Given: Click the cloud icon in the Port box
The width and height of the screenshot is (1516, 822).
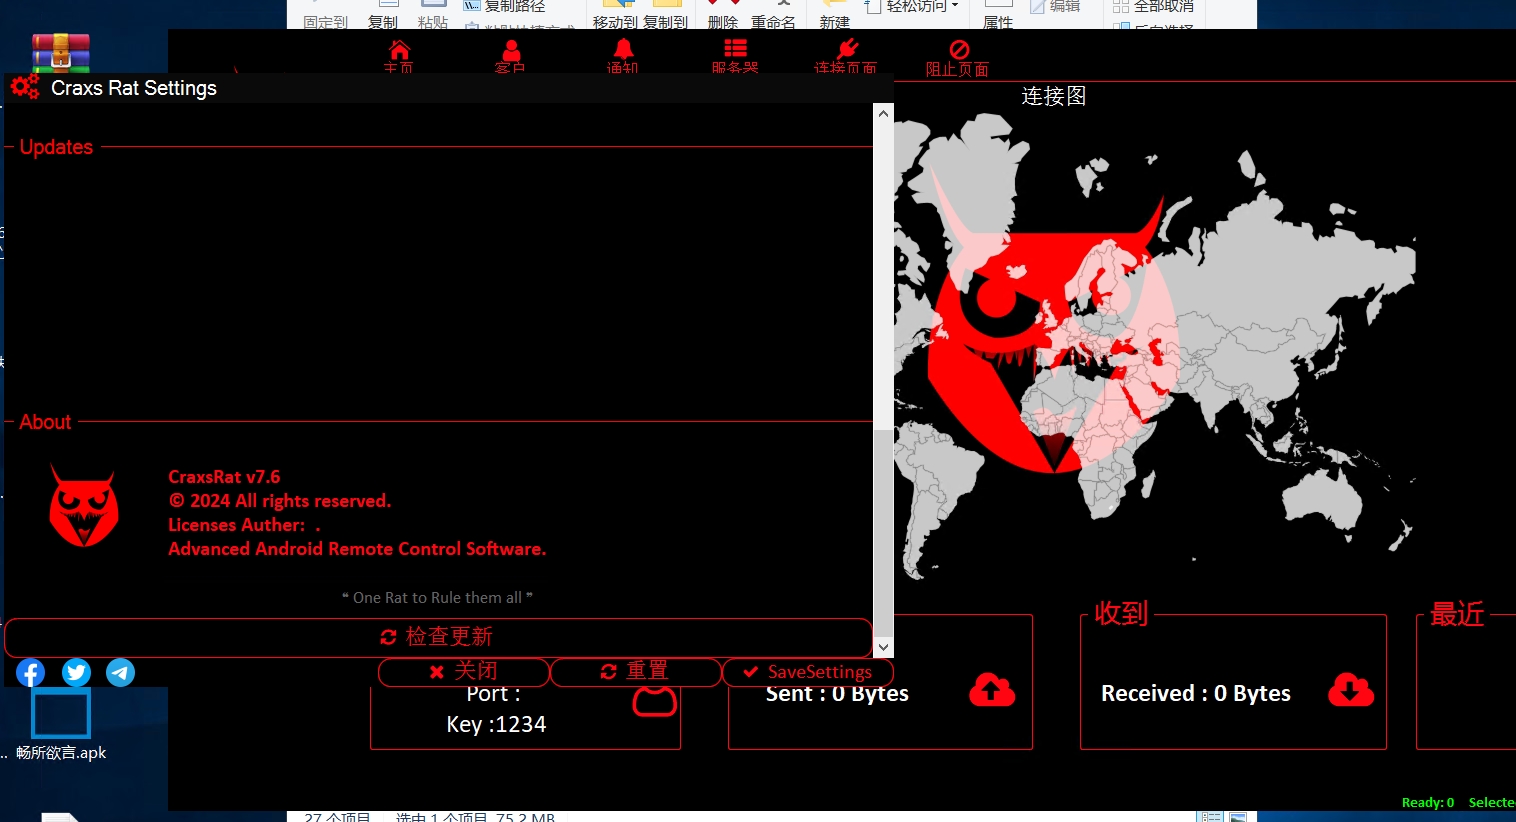Looking at the screenshot, I should (655, 701).
